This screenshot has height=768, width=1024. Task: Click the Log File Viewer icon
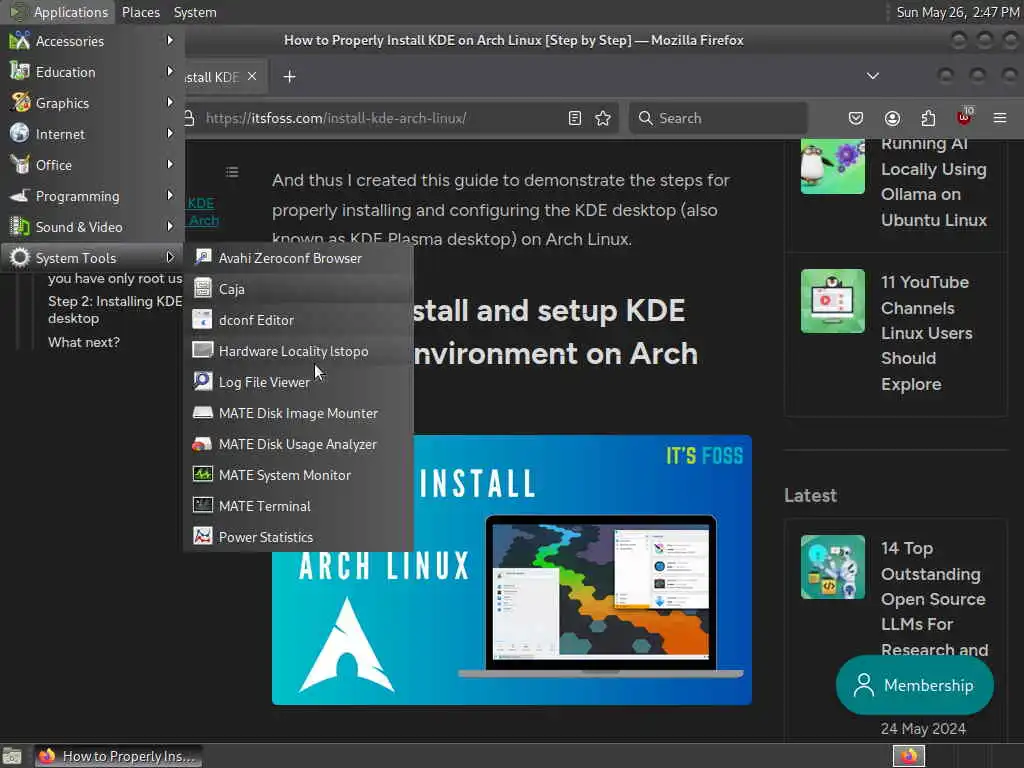(x=203, y=381)
